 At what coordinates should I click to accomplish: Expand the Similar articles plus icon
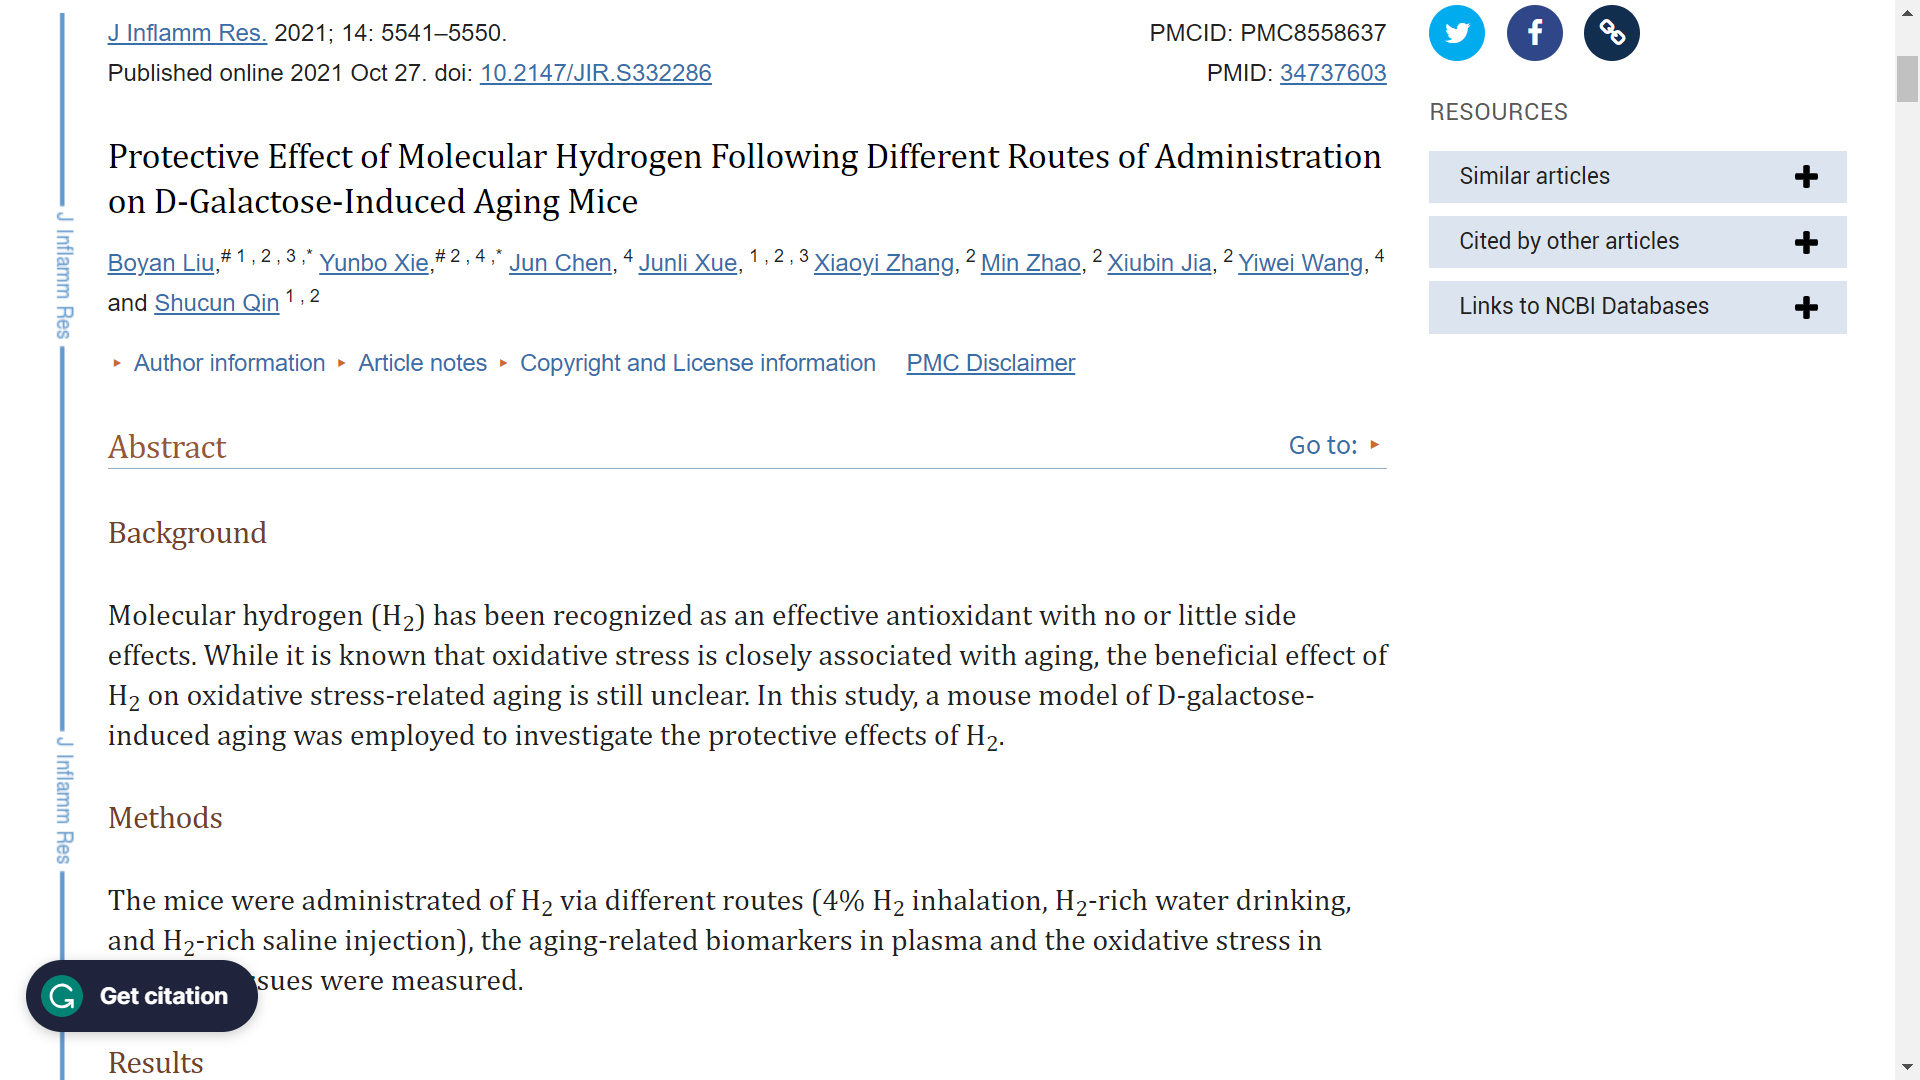[1806, 177]
